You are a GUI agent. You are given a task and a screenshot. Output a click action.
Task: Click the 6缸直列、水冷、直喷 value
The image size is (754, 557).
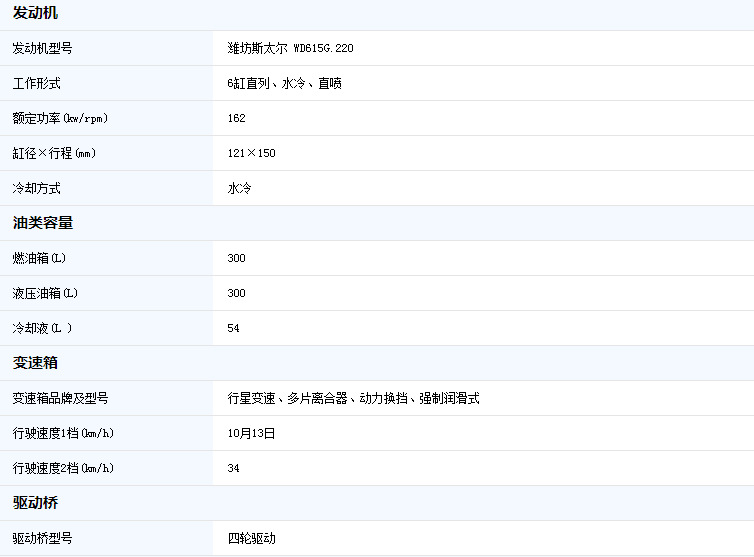tap(285, 83)
